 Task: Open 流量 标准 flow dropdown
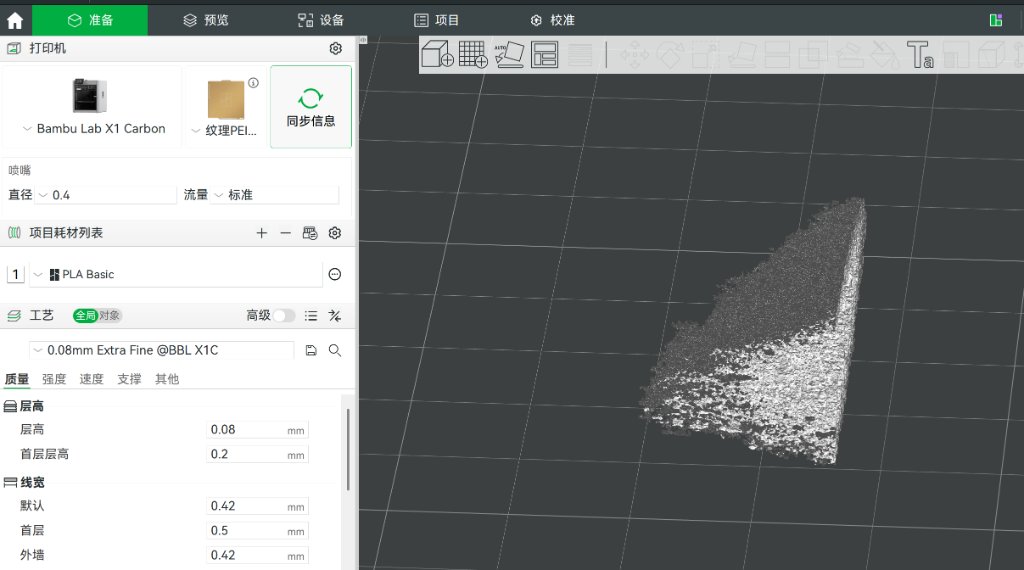pyautogui.click(x=275, y=195)
